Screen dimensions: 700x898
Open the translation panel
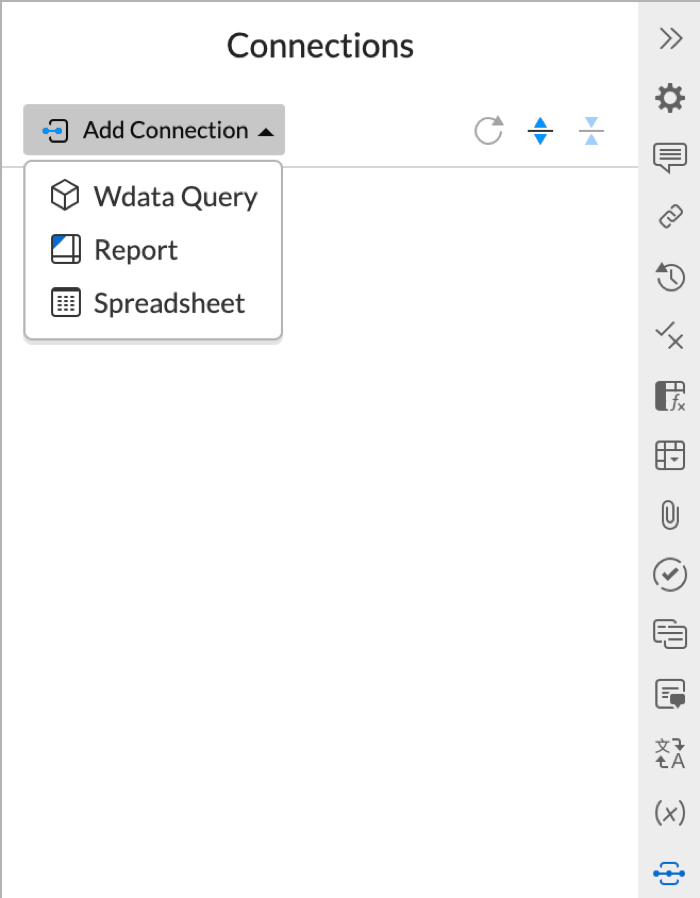coord(669,755)
